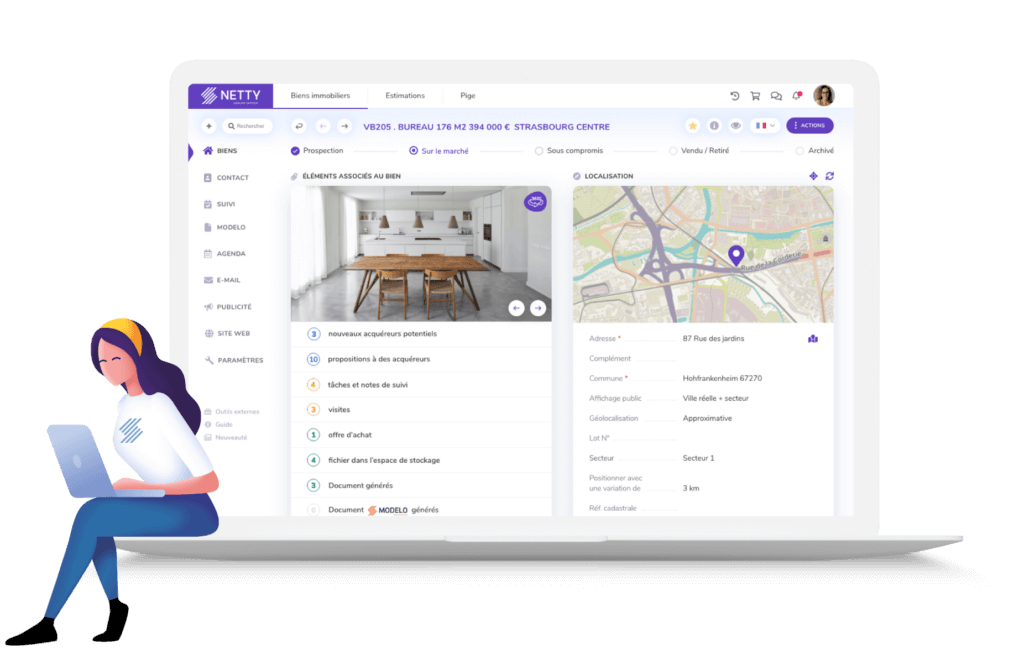Open the French flag language dropdown

point(765,126)
